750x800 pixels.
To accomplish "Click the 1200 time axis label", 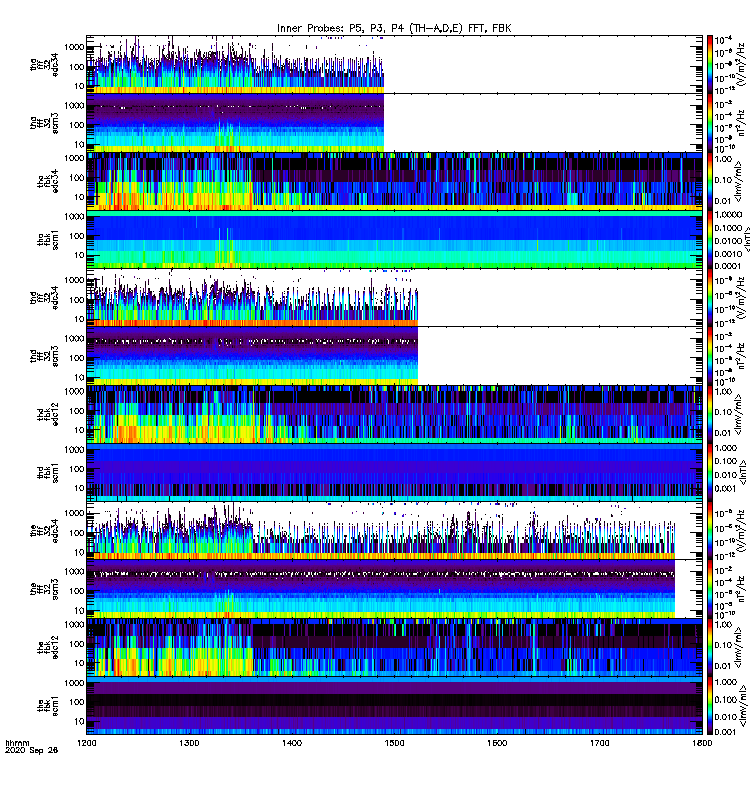I will pos(87,743).
